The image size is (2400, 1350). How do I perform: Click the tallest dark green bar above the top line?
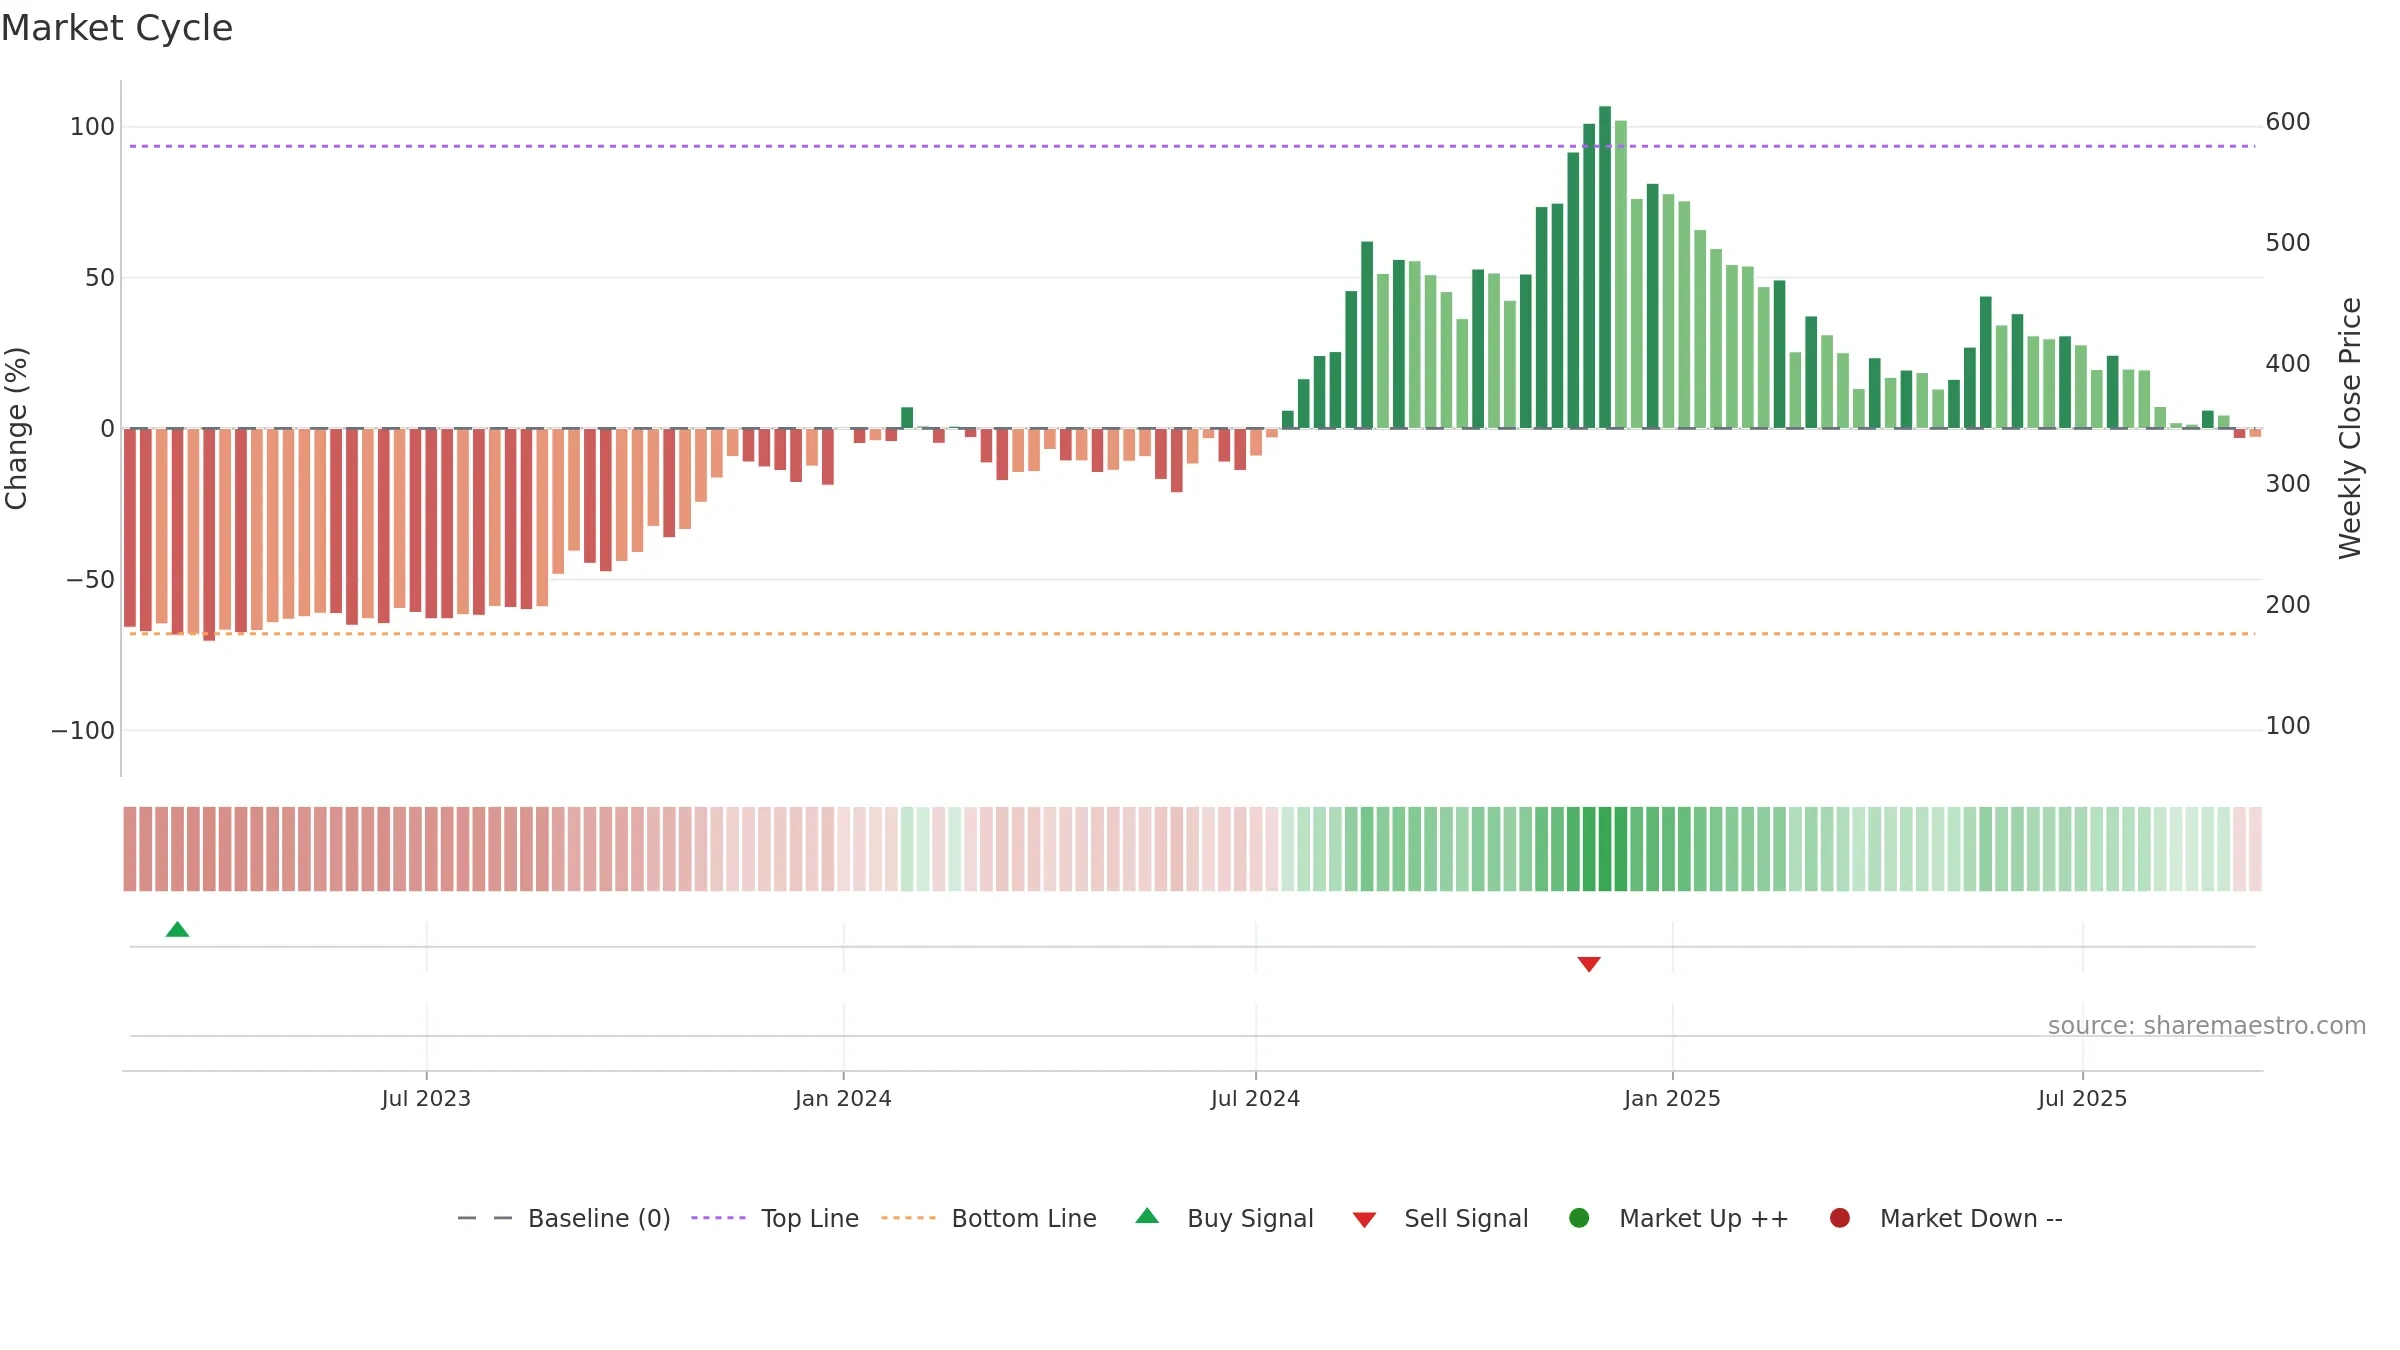click(1605, 267)
